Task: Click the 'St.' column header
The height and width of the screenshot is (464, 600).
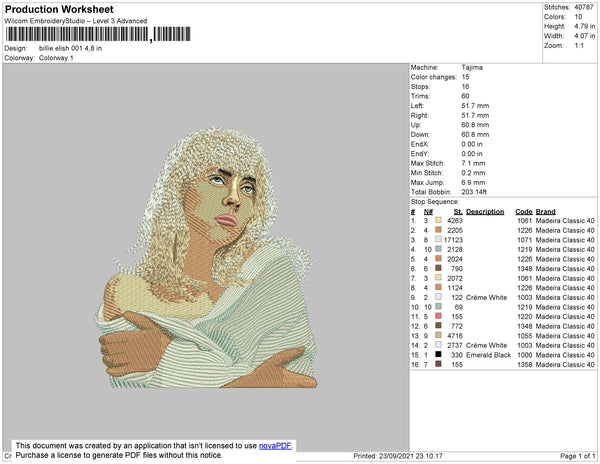Action: point(458,212)
